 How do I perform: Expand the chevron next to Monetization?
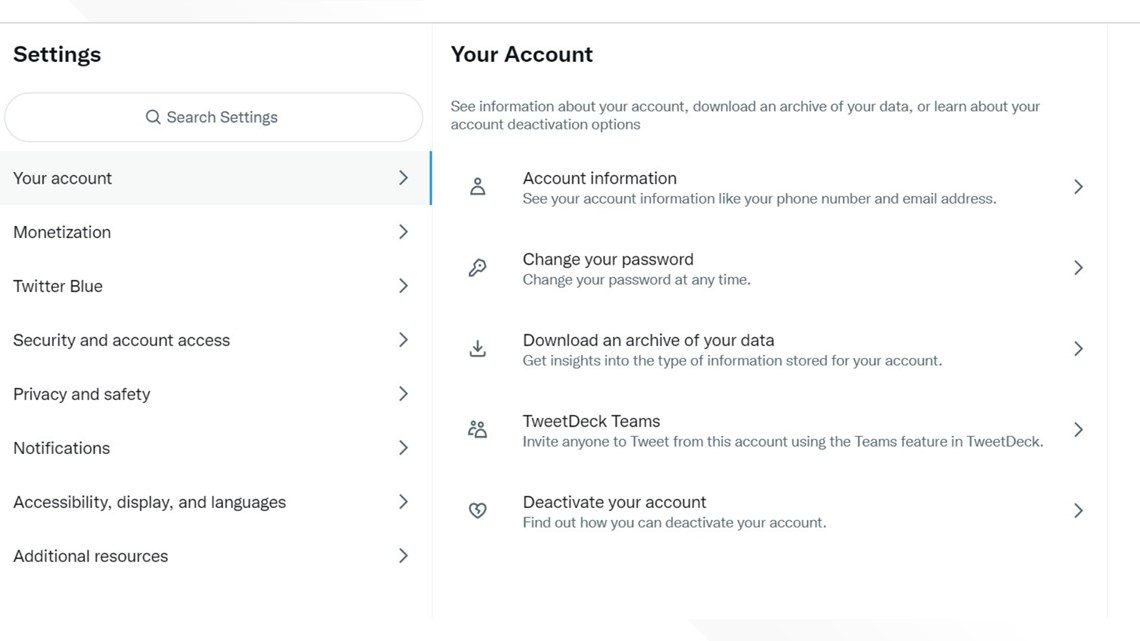pyautogui.click(x=404, y=232)
